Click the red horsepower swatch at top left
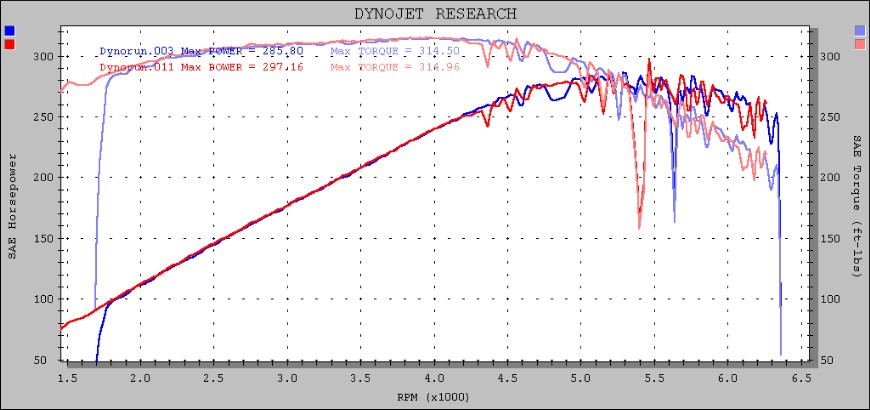The width and height of the screenshot is (870, 410). click(x=9, y=44)
